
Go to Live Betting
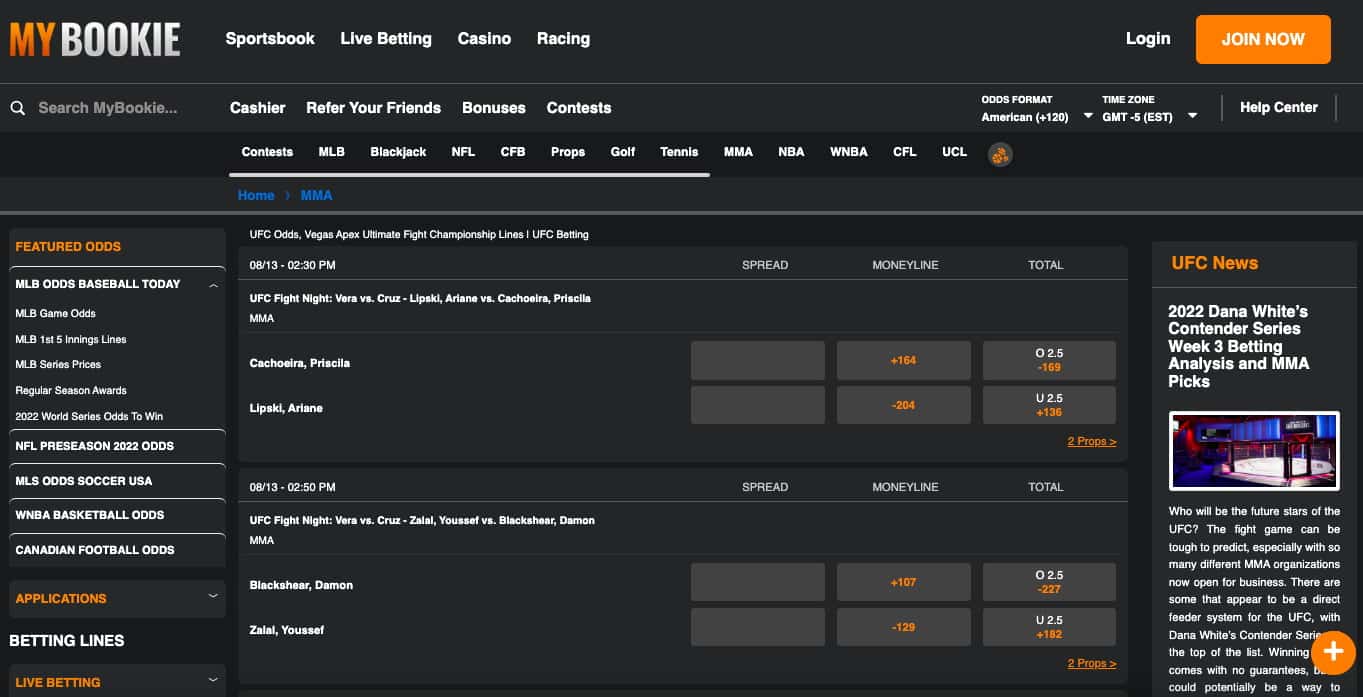click(x=386, y=39)
